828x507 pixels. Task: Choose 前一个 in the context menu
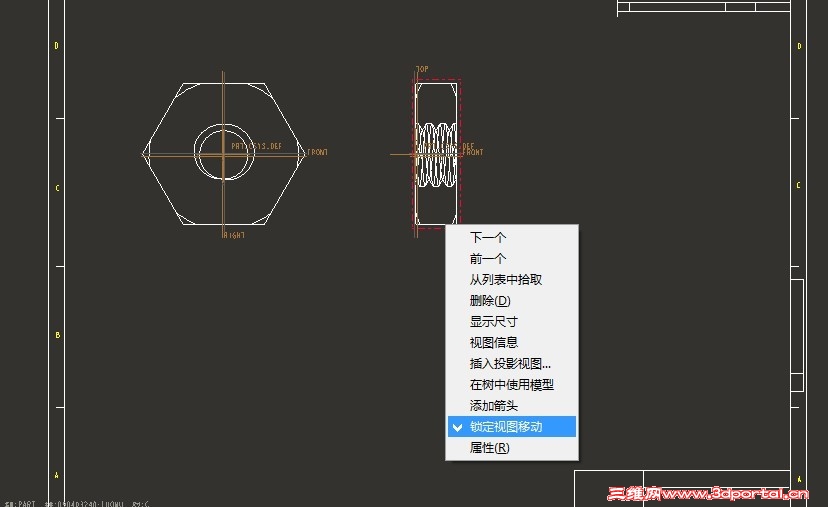click(512, 258)
